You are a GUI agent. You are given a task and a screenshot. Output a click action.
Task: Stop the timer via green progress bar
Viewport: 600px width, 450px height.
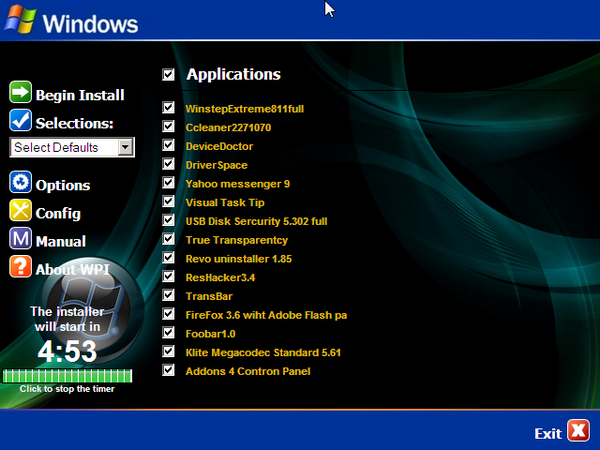(x=67, y=376)
